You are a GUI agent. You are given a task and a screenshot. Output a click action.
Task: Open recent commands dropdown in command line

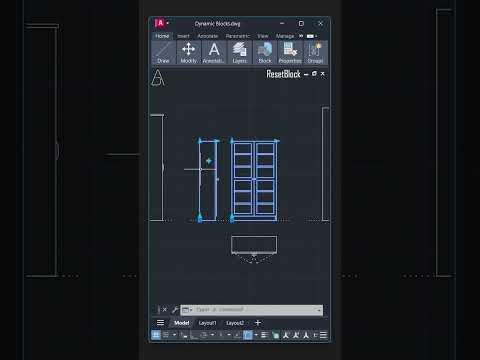click(187, 310)
